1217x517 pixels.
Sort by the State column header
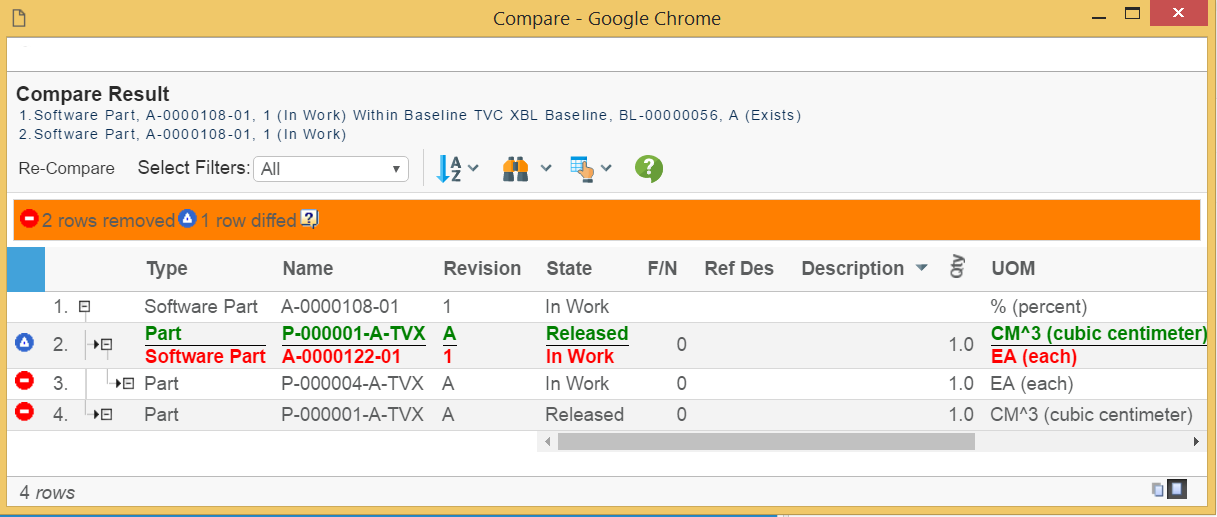[569, 268]
